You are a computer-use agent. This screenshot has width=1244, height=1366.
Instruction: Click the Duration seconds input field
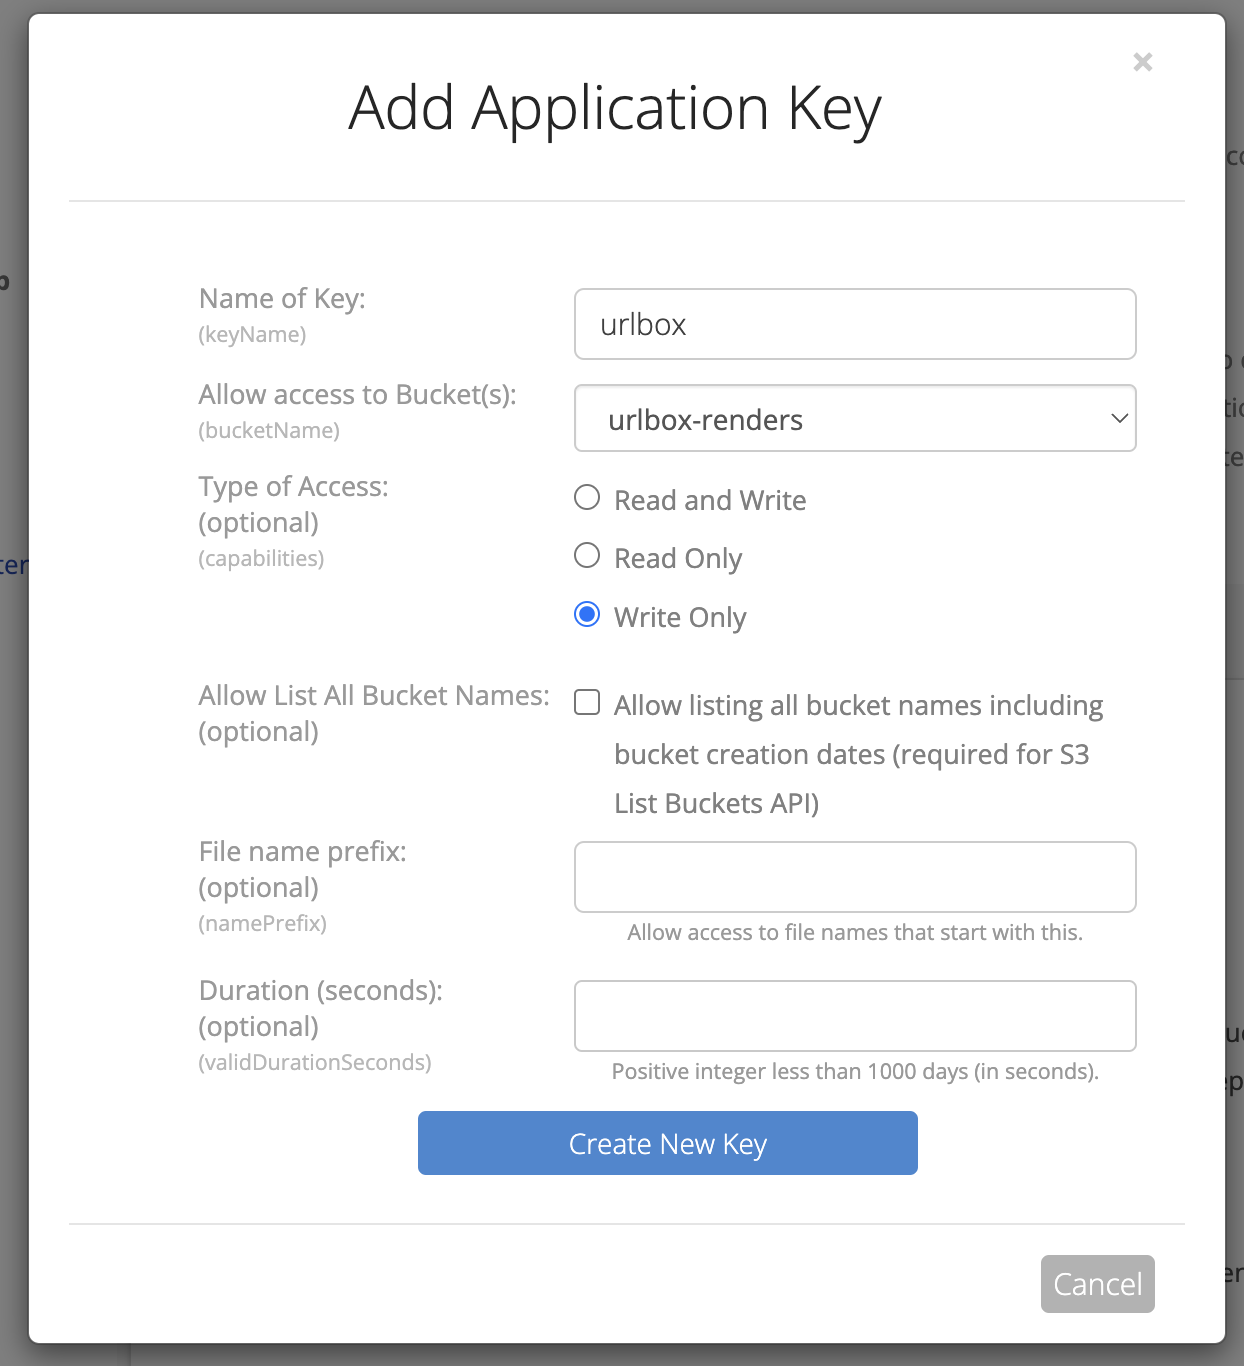854,1016
